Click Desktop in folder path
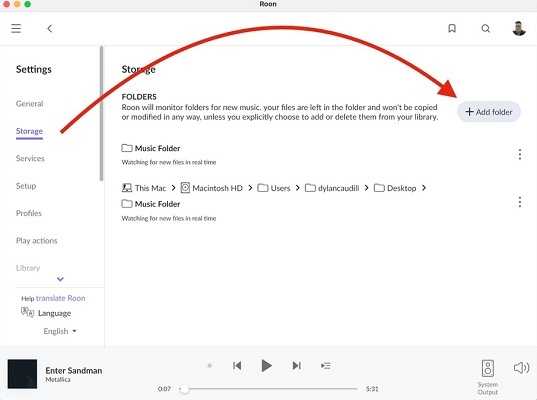 tap(395, 188)
